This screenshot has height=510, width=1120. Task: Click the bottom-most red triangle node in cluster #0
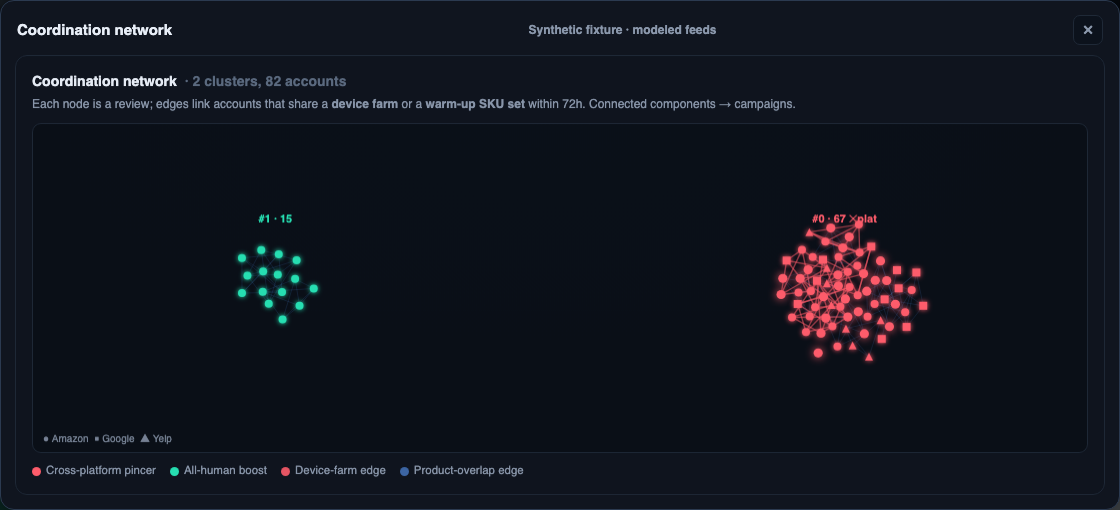coord(869,356)
